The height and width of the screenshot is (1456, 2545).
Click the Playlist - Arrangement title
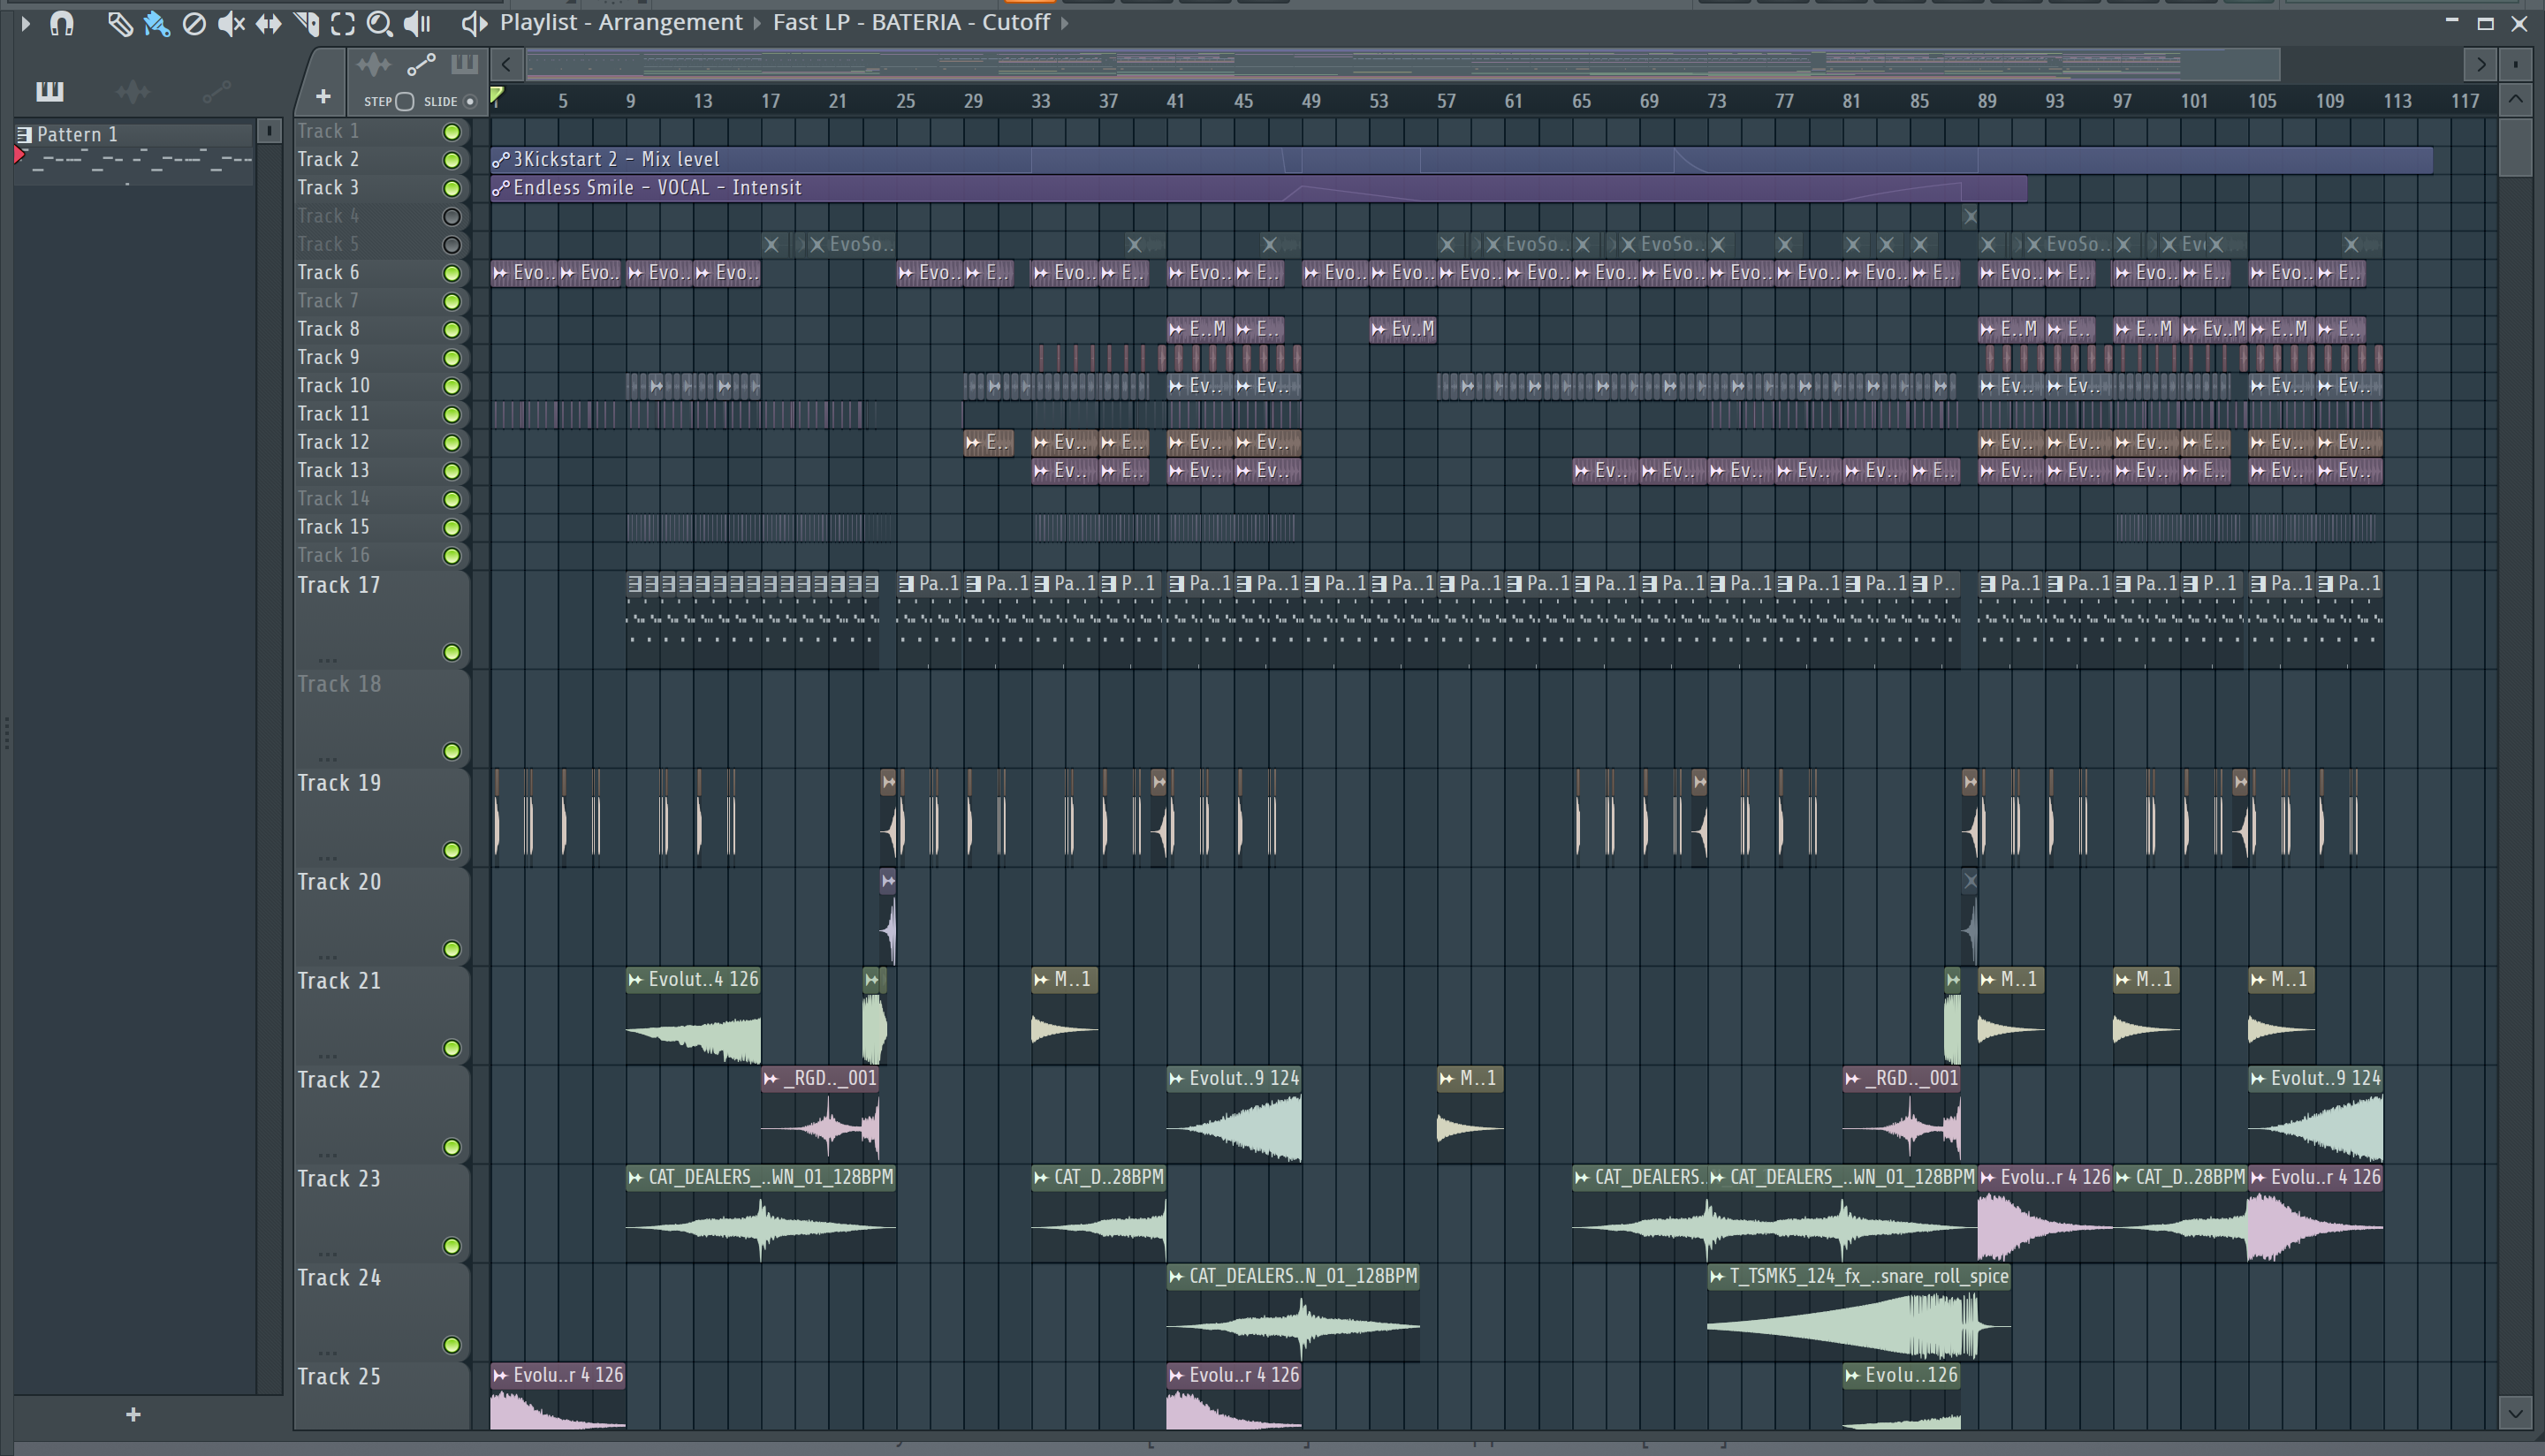[621, 22]
